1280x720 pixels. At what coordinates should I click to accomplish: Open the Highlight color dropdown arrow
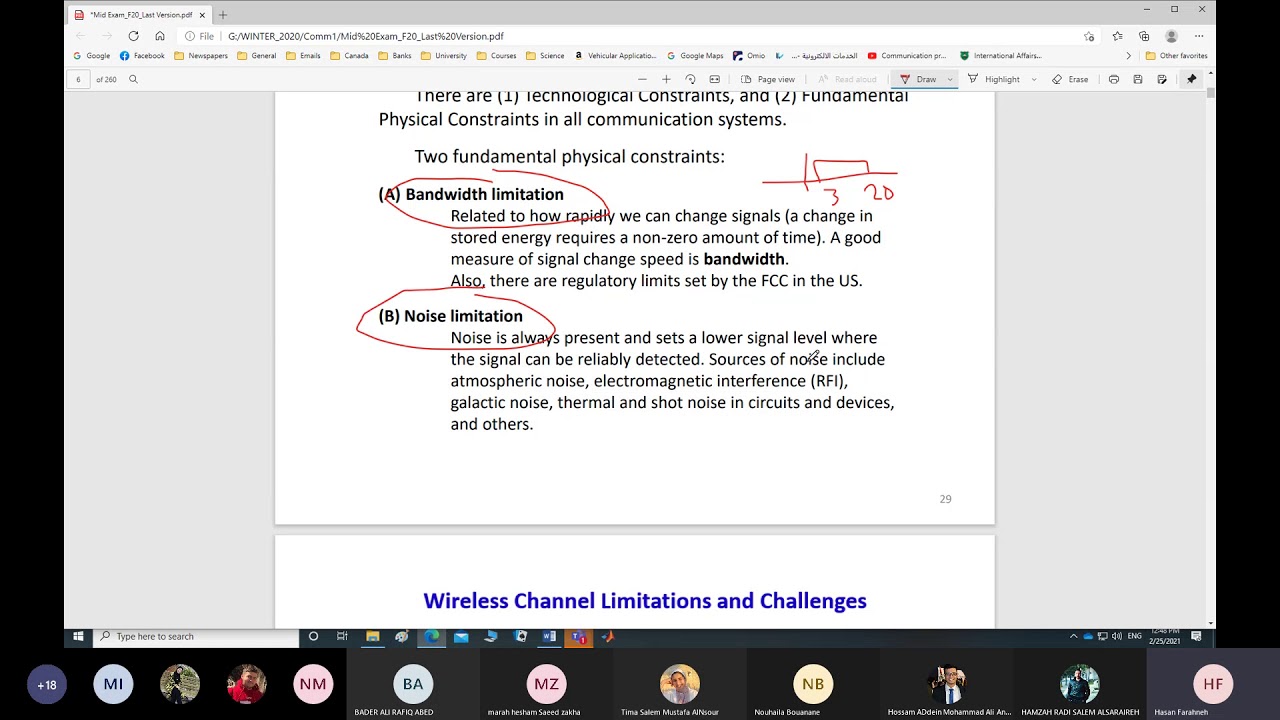[x=1034, y=79]
